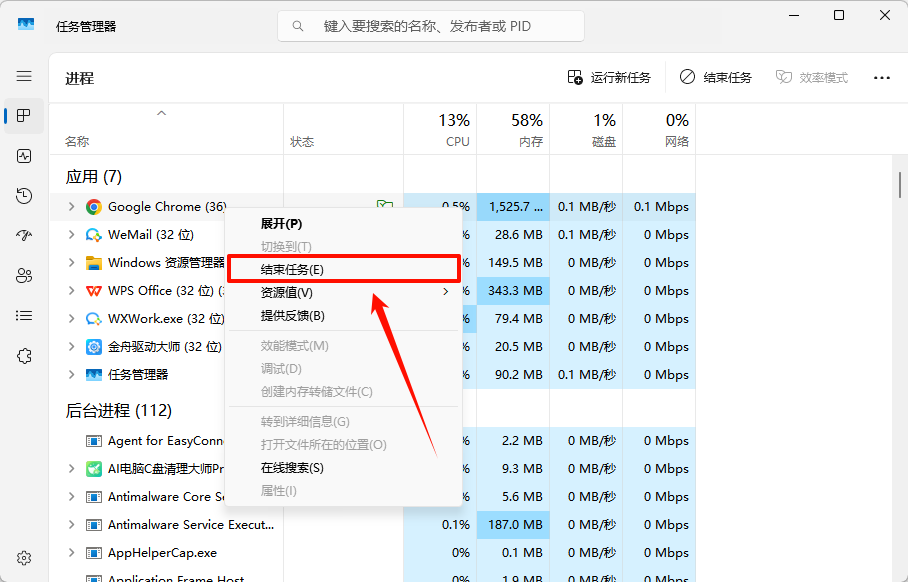Open the Services view in sidebar
This screenshot has width=908, height=582.
23,356
